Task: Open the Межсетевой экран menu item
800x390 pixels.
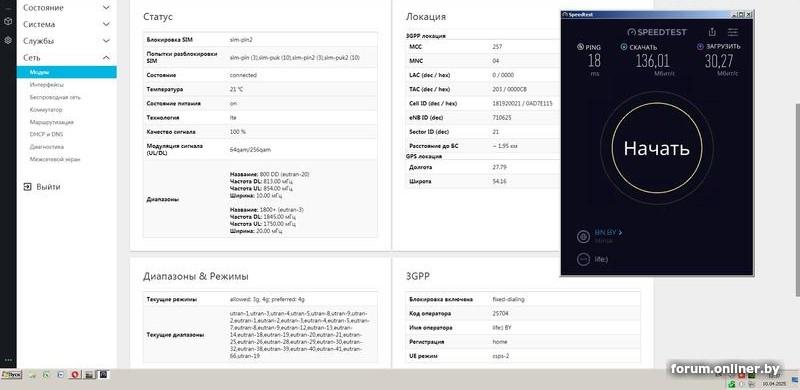Action: pos(55,159)
